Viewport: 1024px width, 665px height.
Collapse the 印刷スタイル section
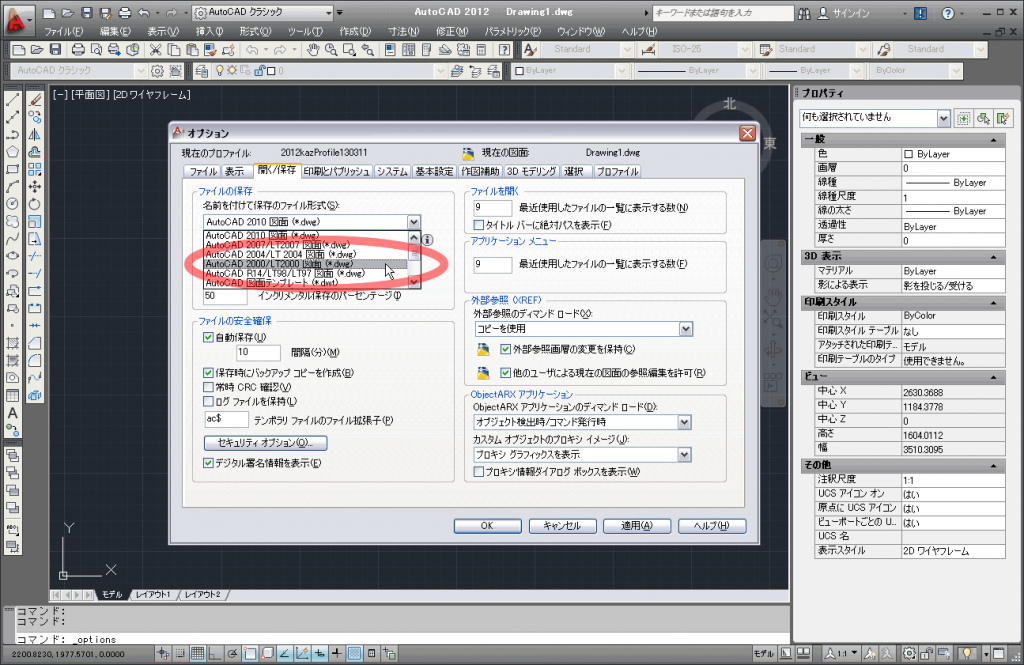(x=993, y=302)
